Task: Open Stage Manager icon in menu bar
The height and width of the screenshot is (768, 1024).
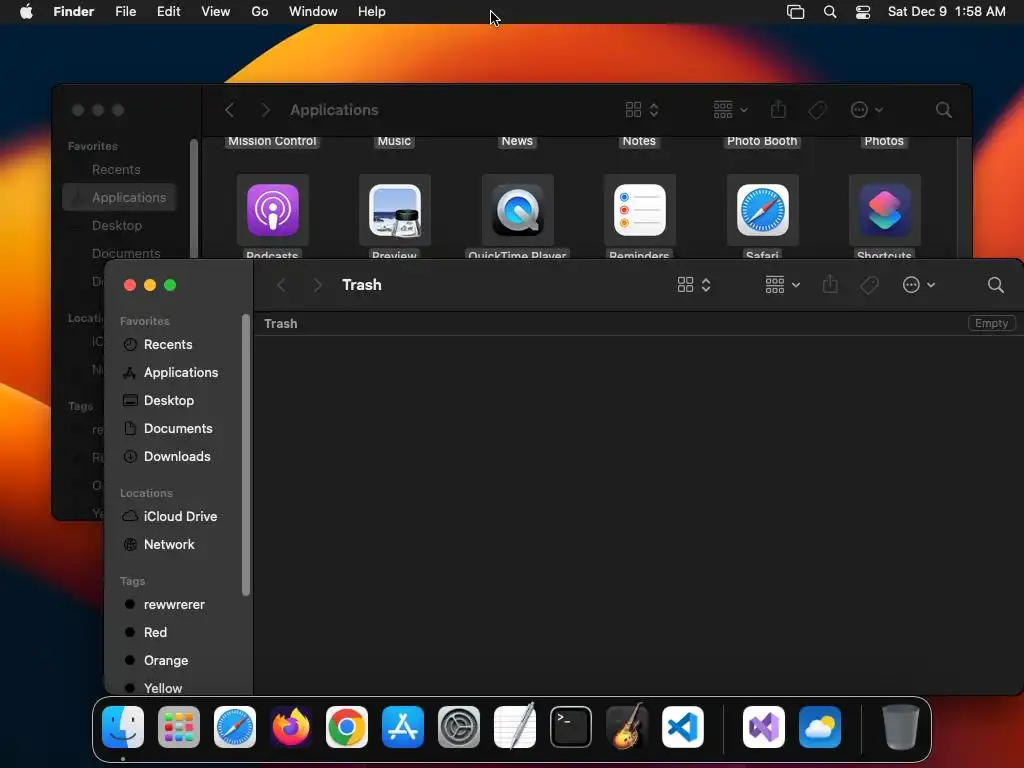Action: point(795,12)
